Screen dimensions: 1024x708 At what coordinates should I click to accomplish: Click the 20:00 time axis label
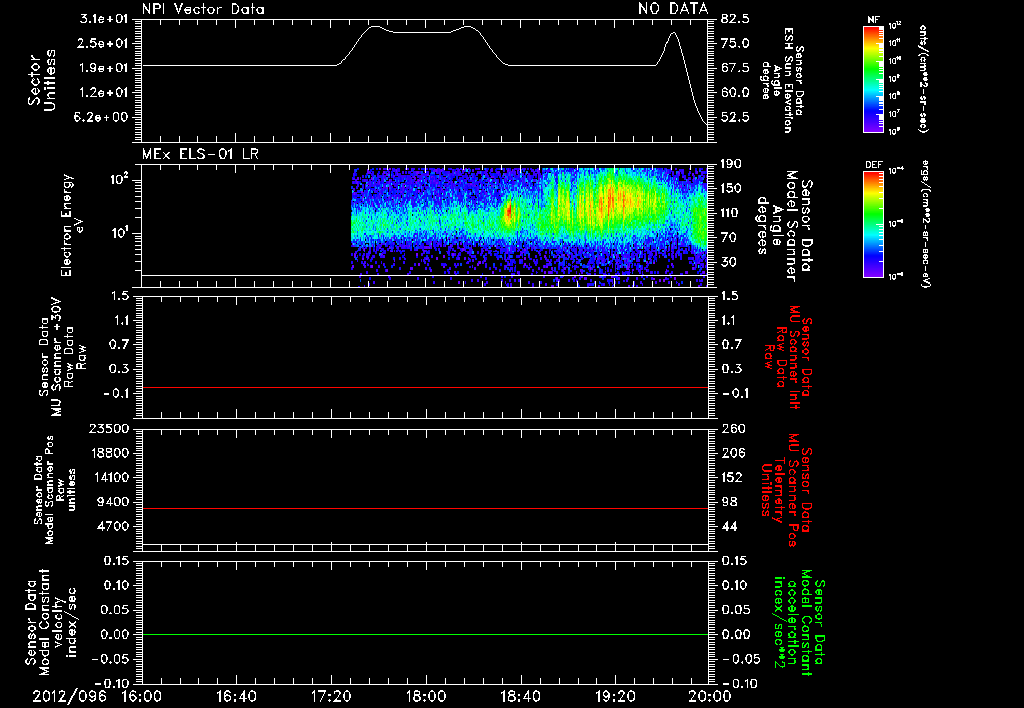[x=710, y=696]
